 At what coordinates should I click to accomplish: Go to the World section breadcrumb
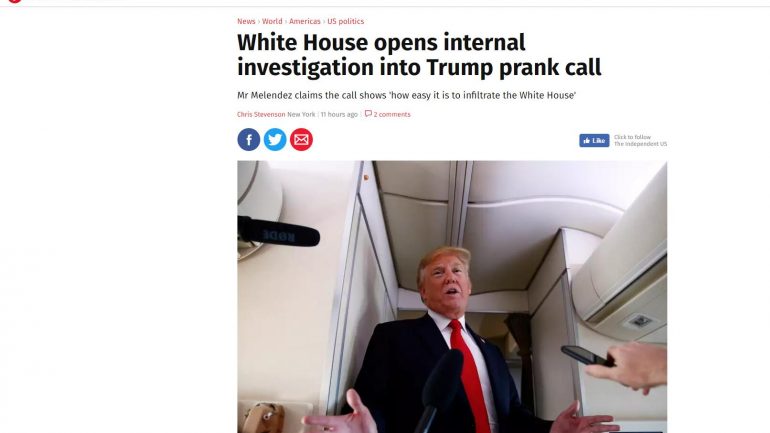click(x=272, y=22)
